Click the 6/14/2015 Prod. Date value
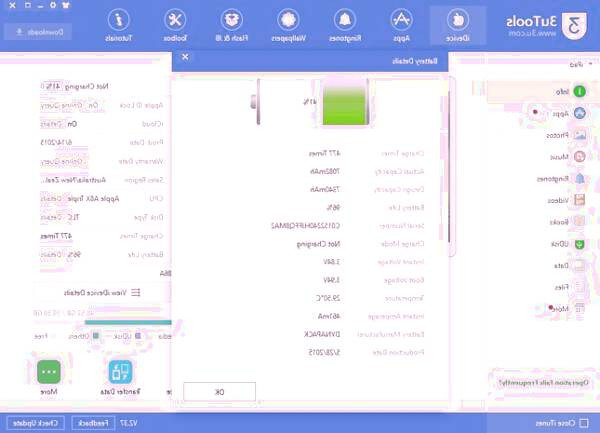 [56, 143]
